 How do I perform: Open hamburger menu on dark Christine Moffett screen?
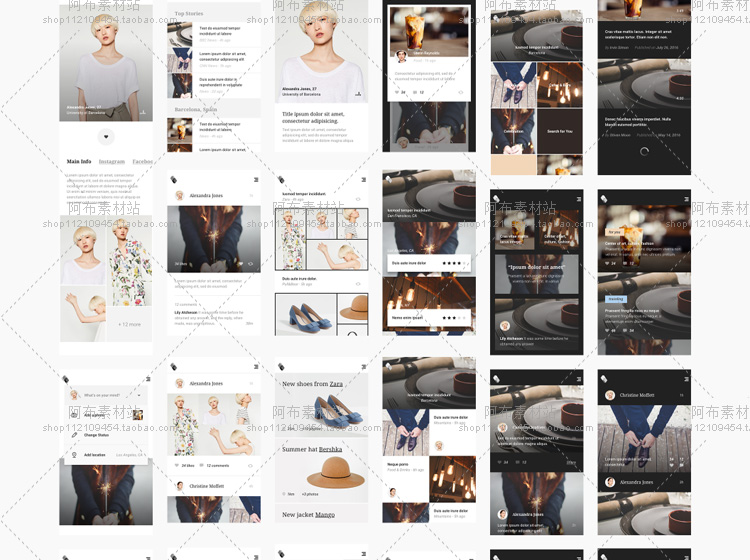(x=686, y=379)
